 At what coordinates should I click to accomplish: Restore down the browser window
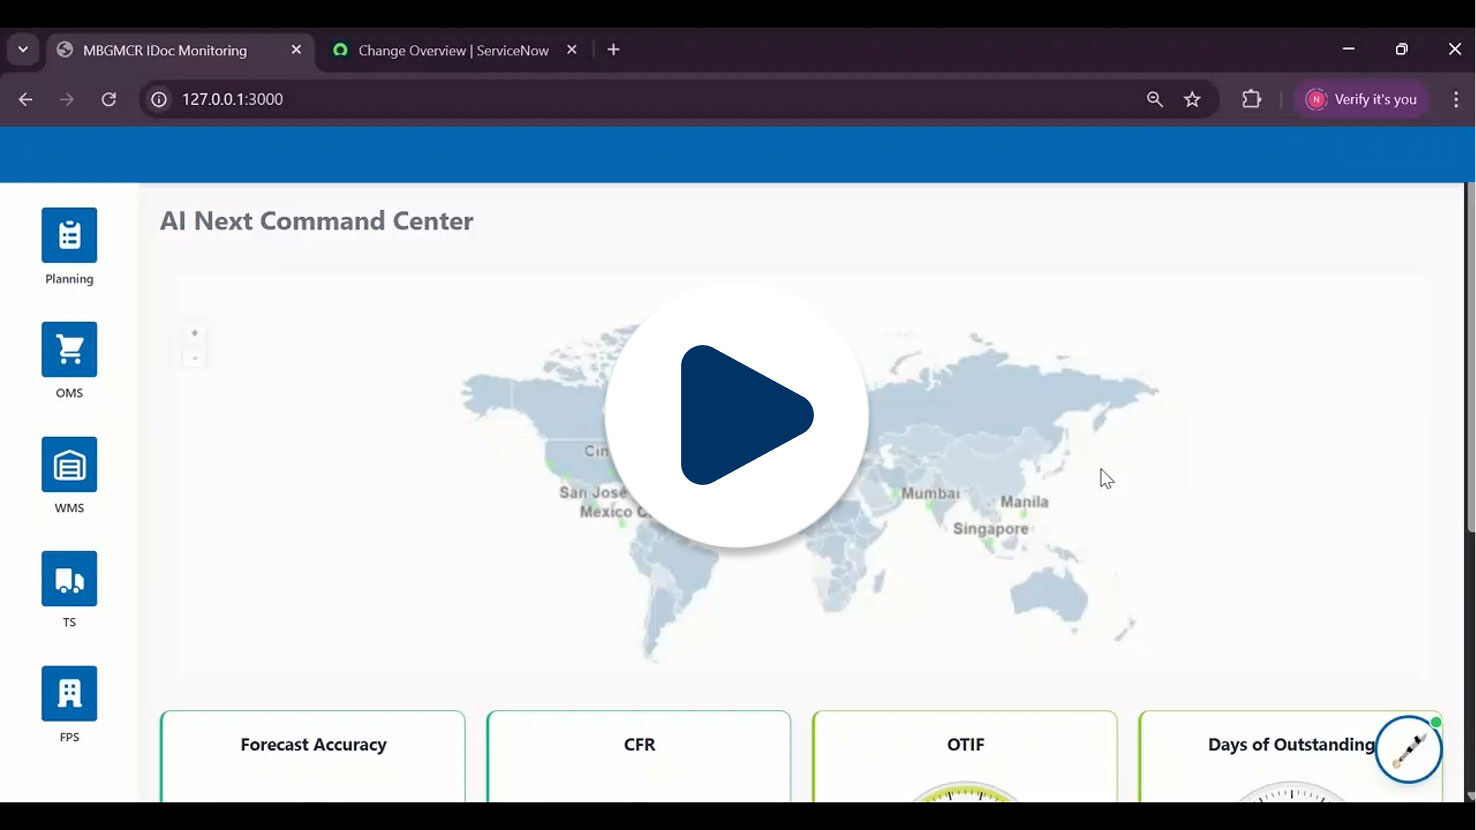[1401, 49]
